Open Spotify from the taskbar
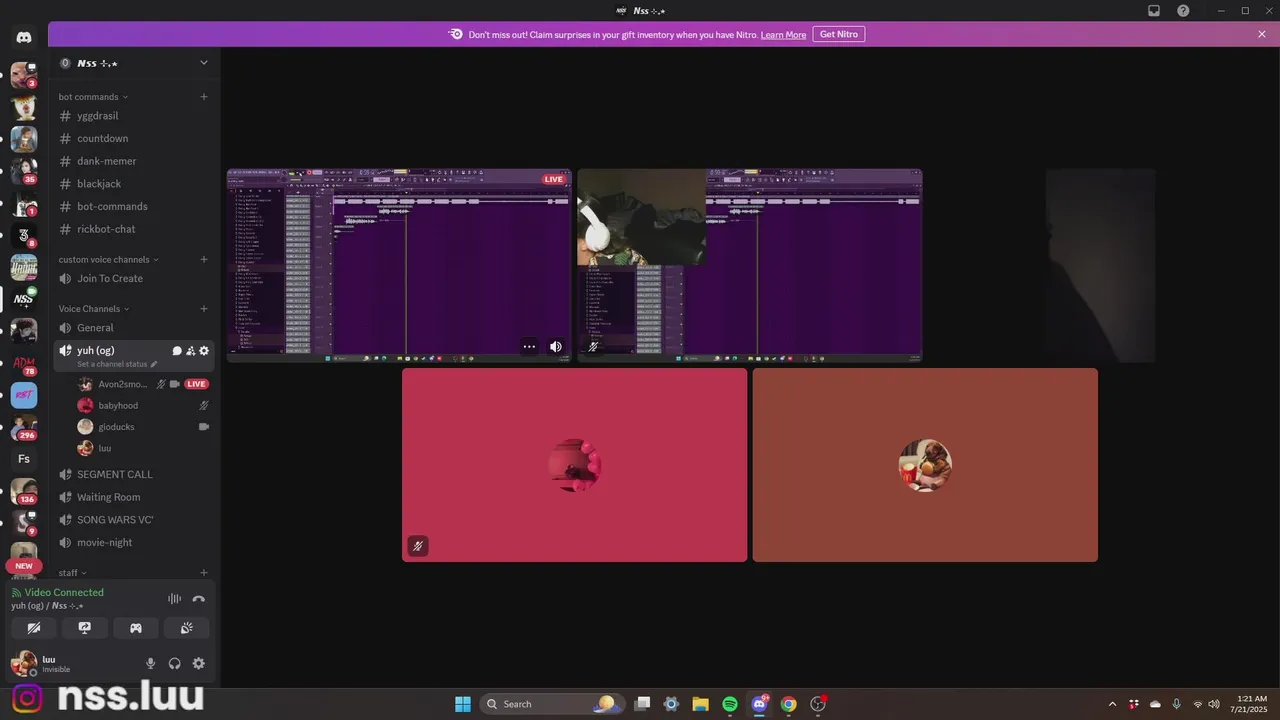Image resolution: width=1280 pixels, height=720 pixels. 730,704
